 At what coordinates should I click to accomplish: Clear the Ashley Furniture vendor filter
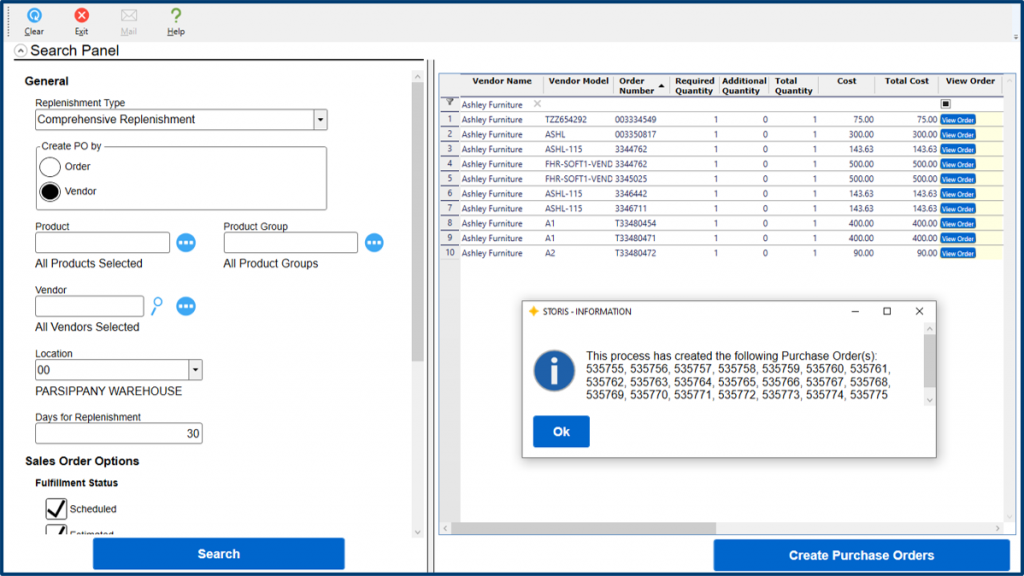537,104
